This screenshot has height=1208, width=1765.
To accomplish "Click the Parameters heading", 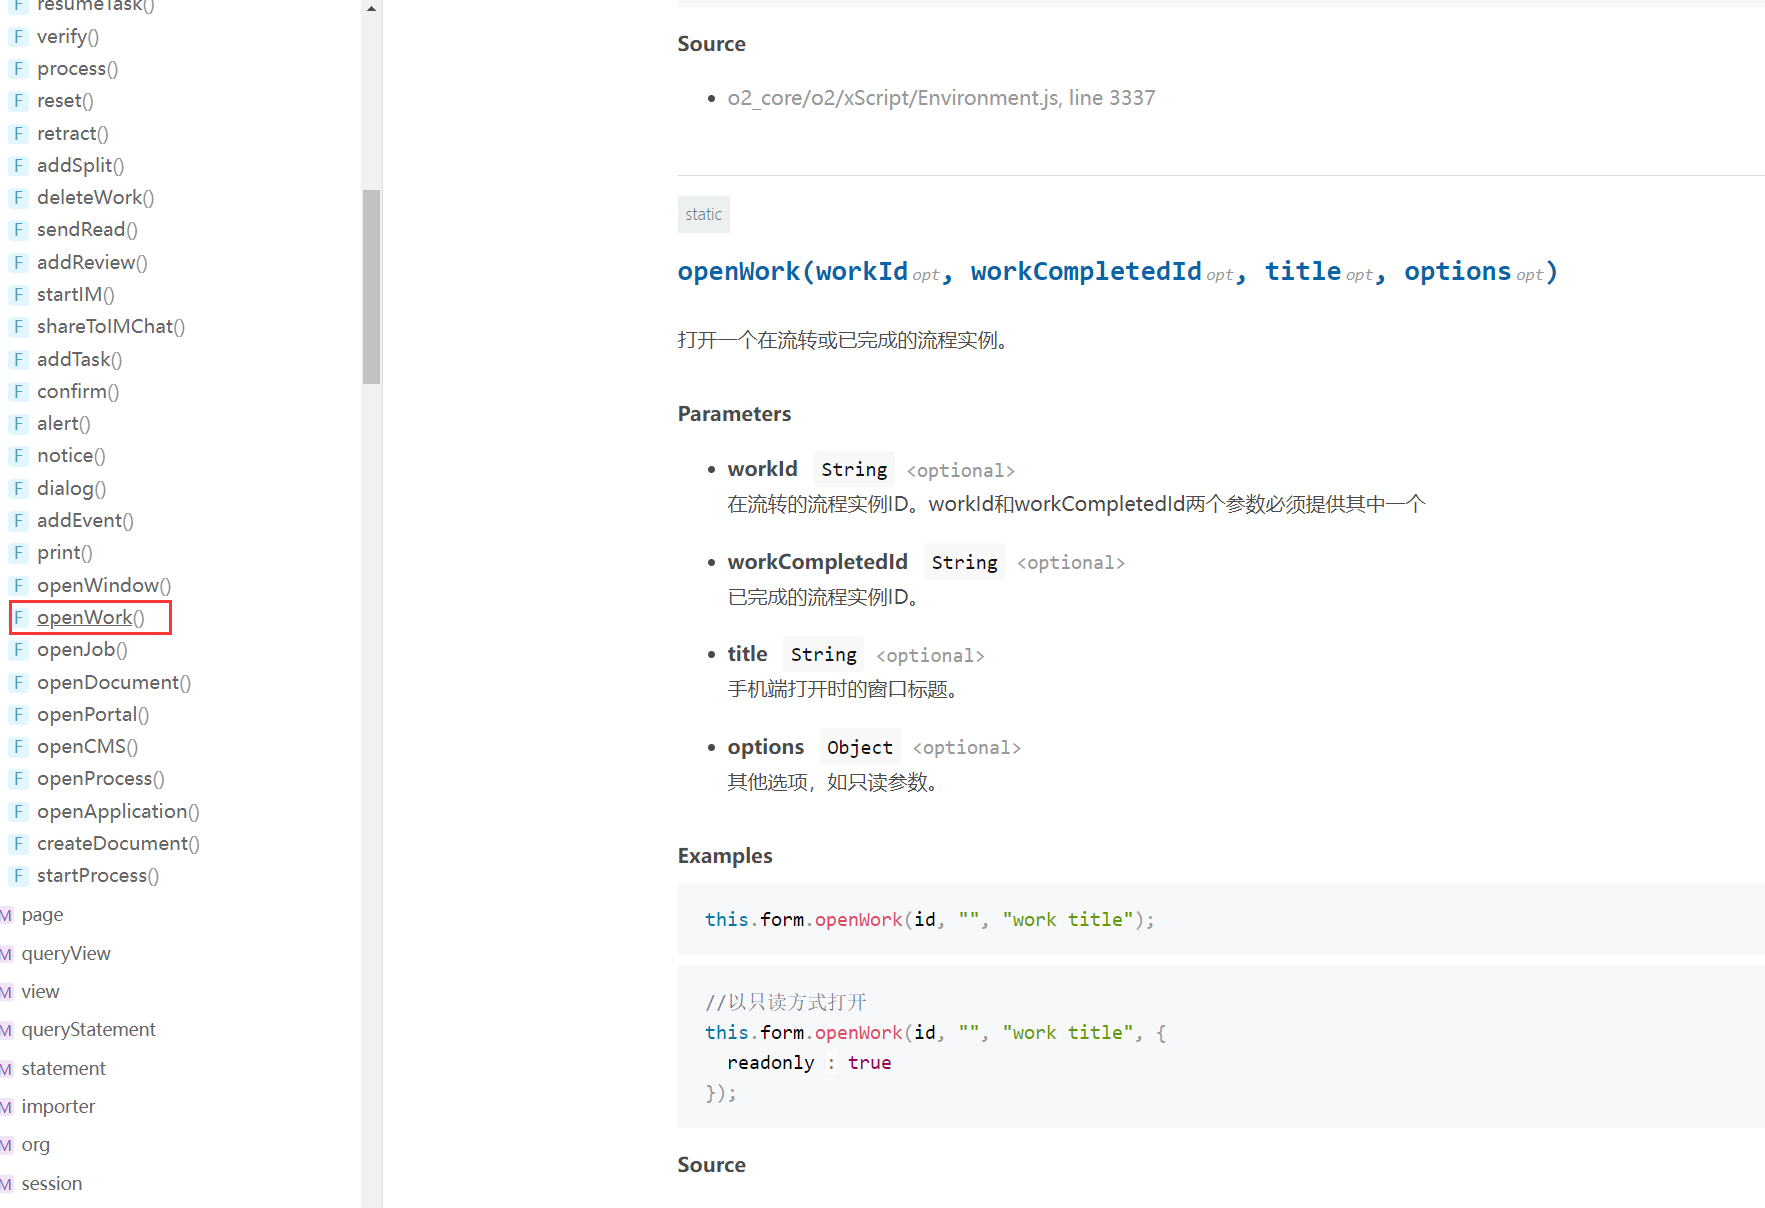I will 734,414.
